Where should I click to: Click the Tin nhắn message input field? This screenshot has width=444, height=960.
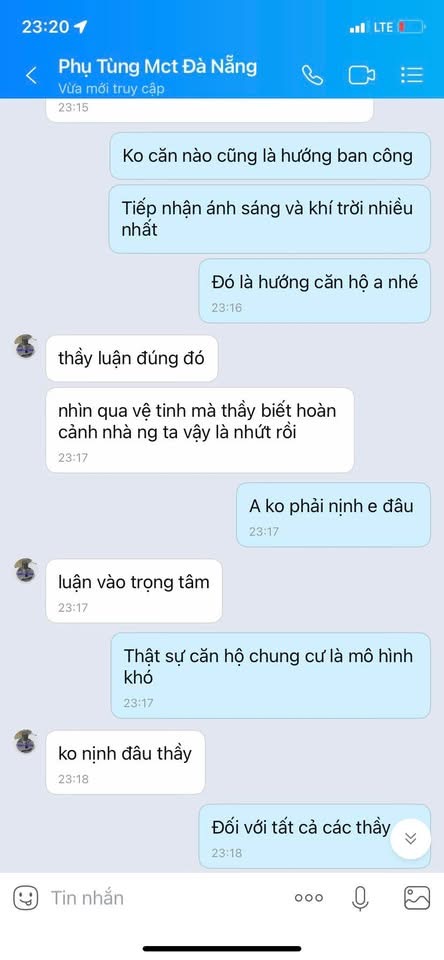pyautogui.click(x=165, y=898)
